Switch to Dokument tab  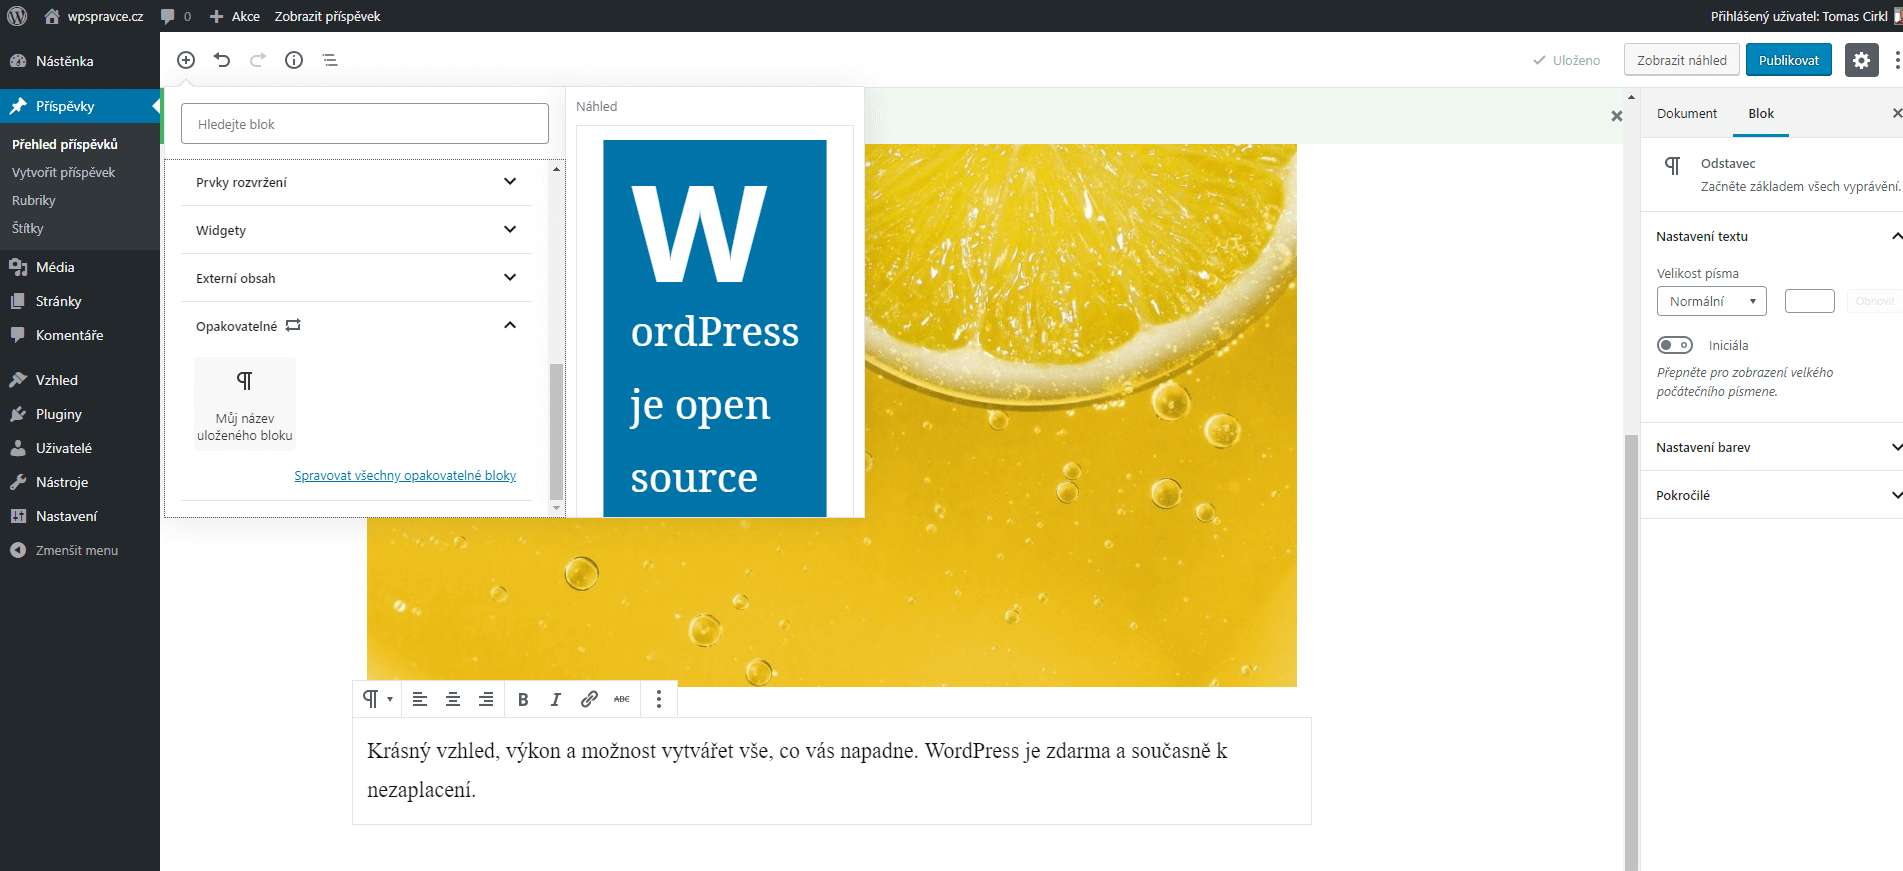click(1687, 113)
